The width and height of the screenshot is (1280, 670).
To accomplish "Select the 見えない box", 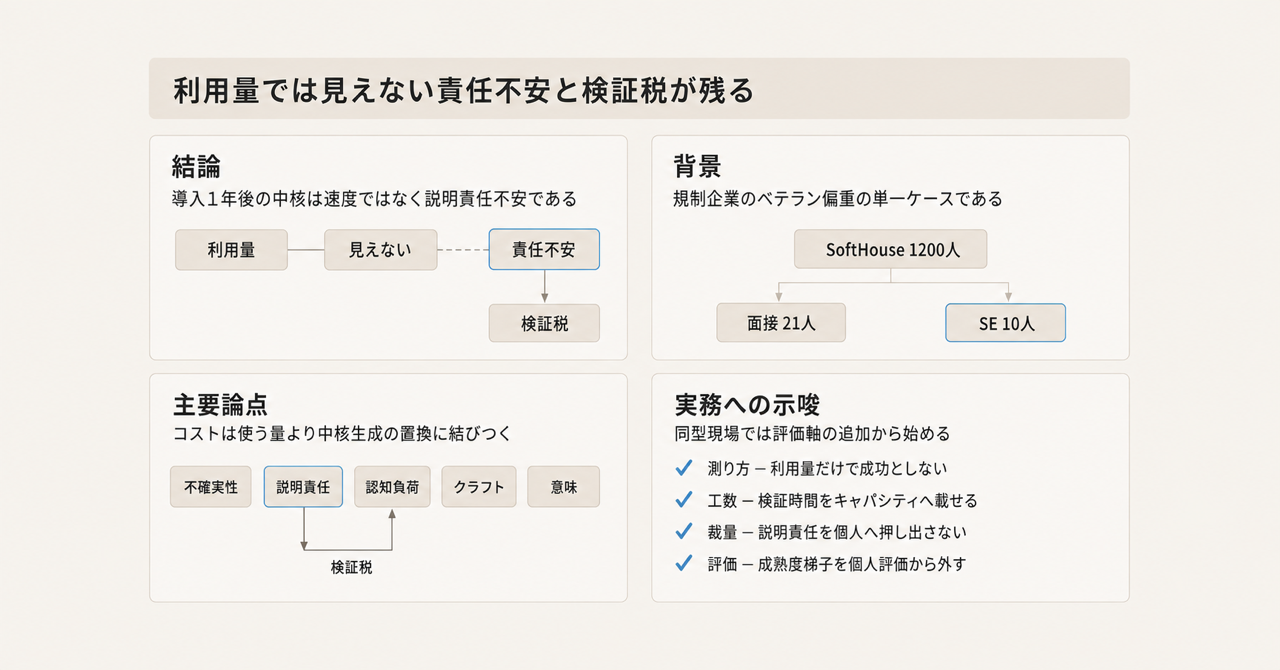I will [x=381, y=250].
